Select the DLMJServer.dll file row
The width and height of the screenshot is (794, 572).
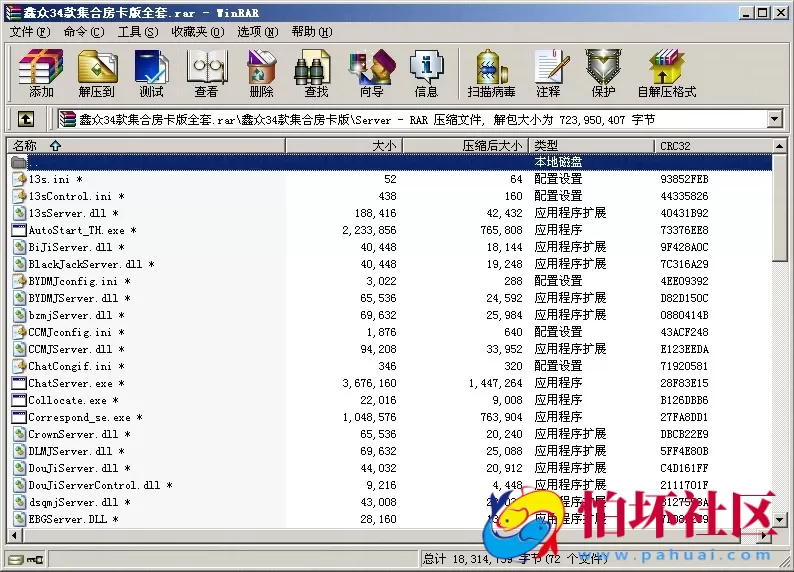coord(390,451)
